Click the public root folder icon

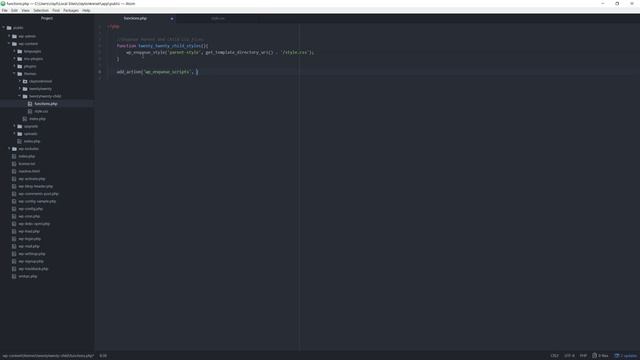9,28
